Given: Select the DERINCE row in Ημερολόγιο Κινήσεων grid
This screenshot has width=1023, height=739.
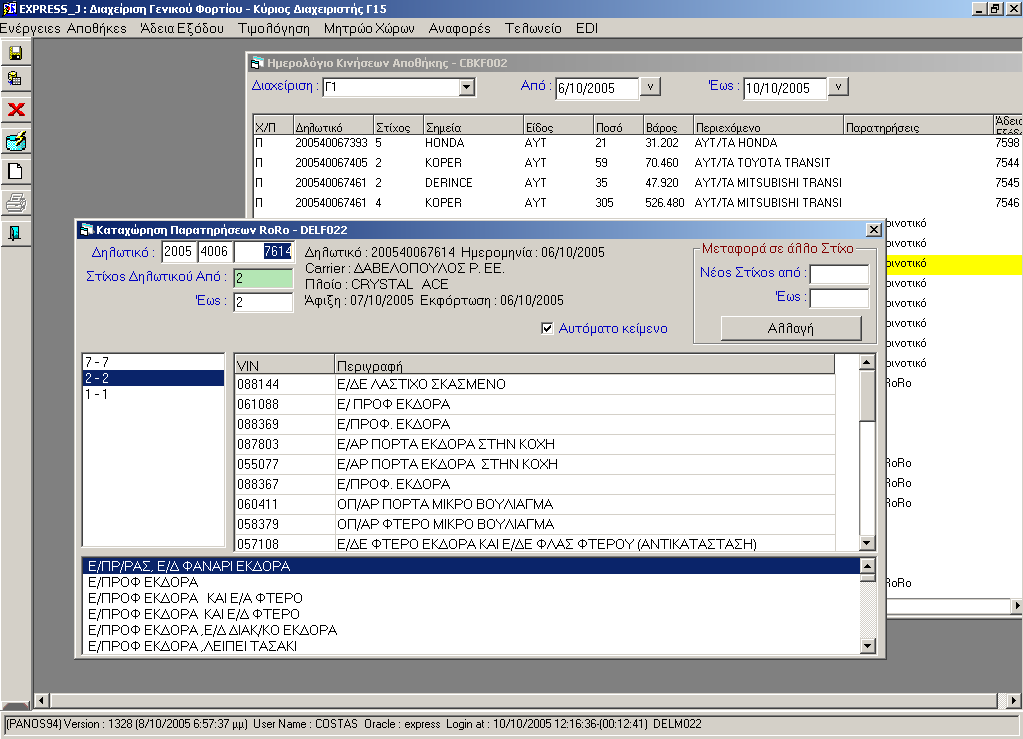Looking at the screenshot, I should 637,183.
